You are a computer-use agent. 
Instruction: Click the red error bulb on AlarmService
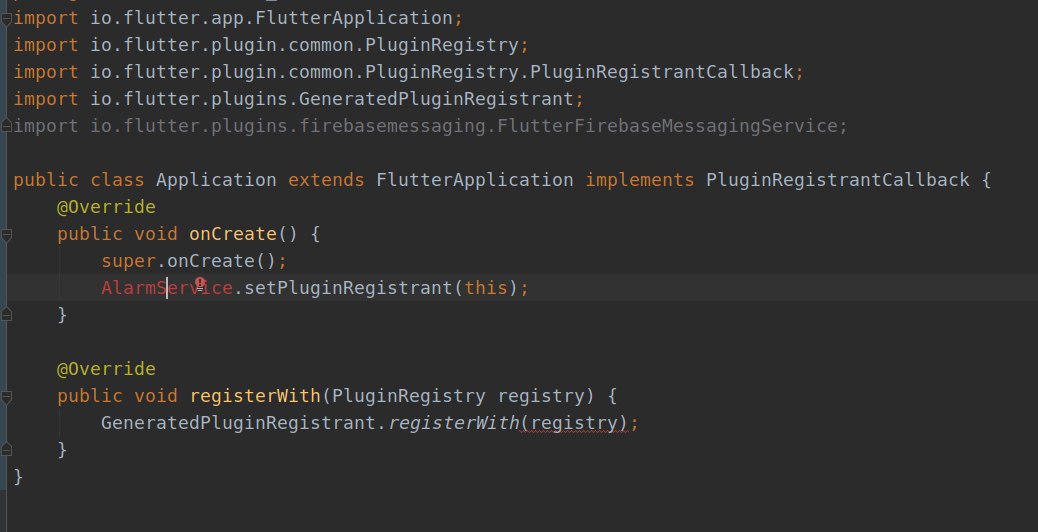tap(200, 284)
